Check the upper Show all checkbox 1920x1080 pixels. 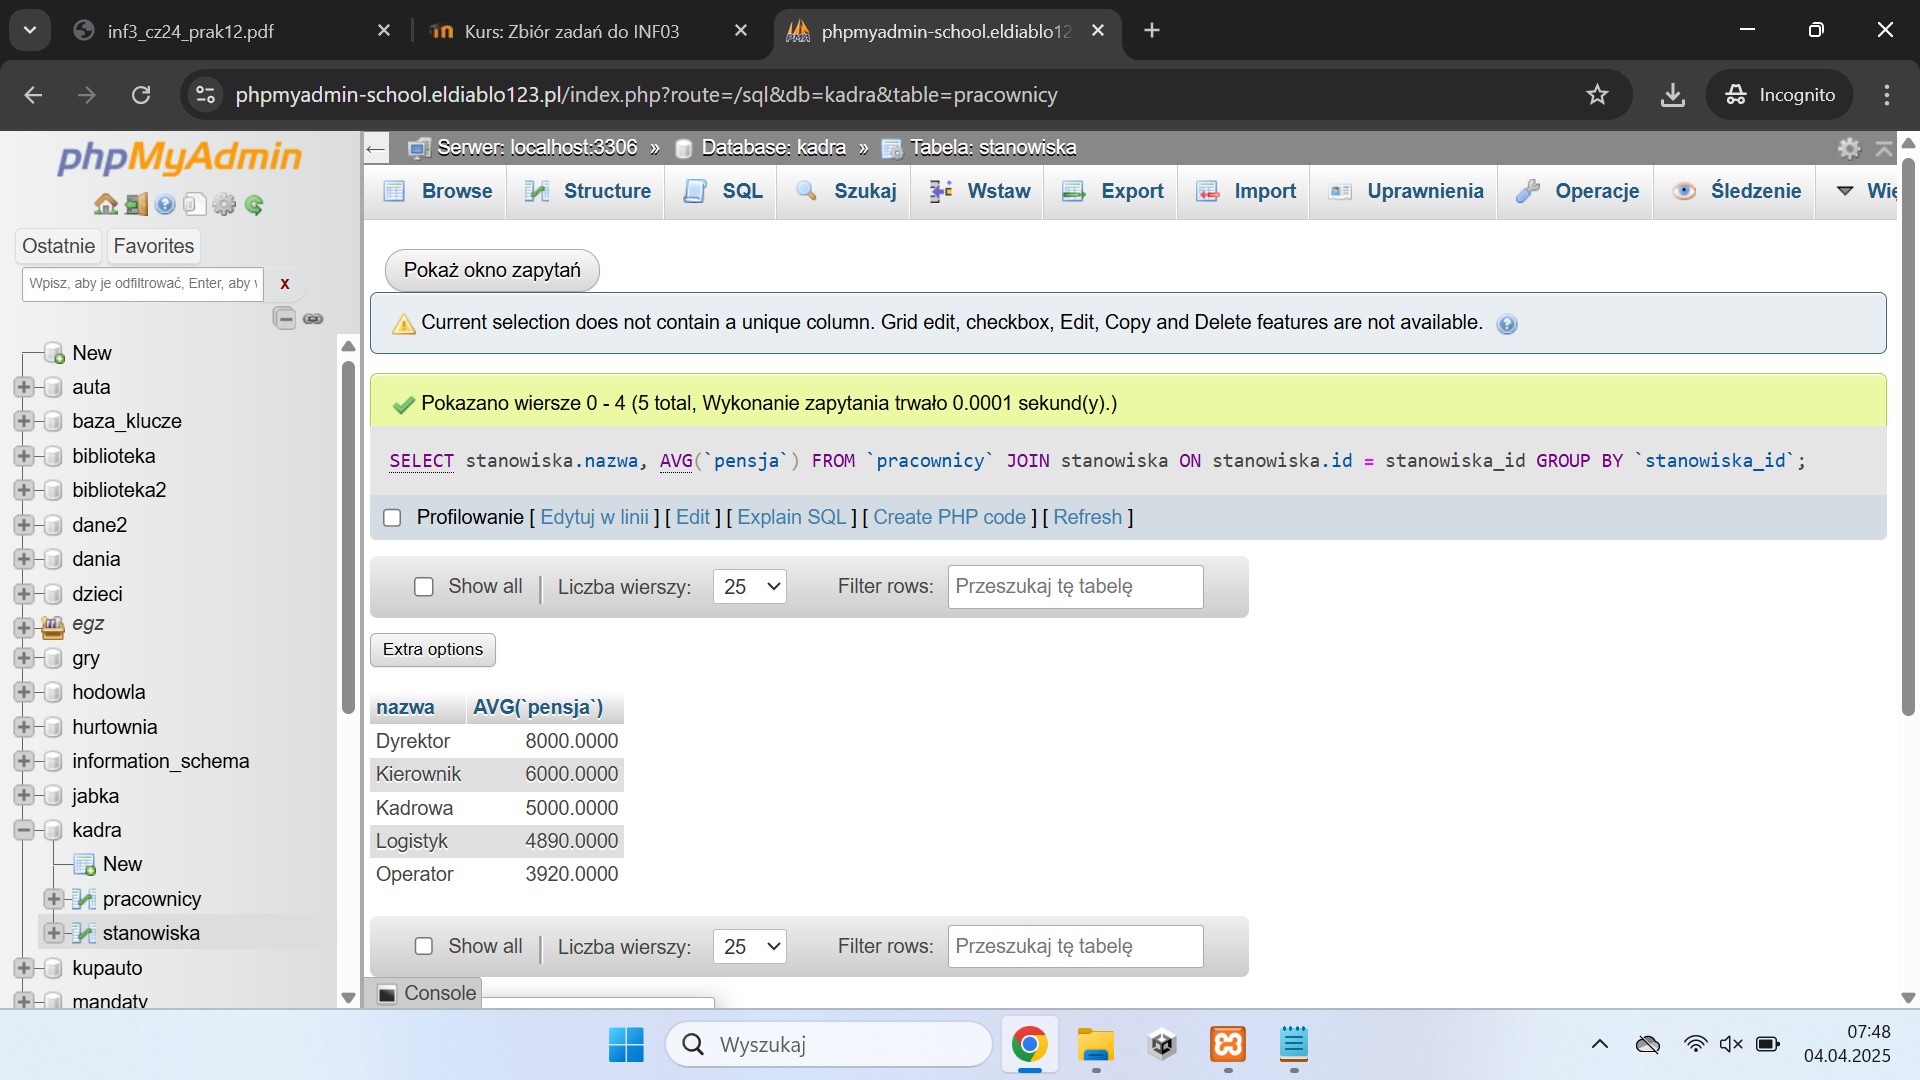pyautogui.click(x=424, y=587)
